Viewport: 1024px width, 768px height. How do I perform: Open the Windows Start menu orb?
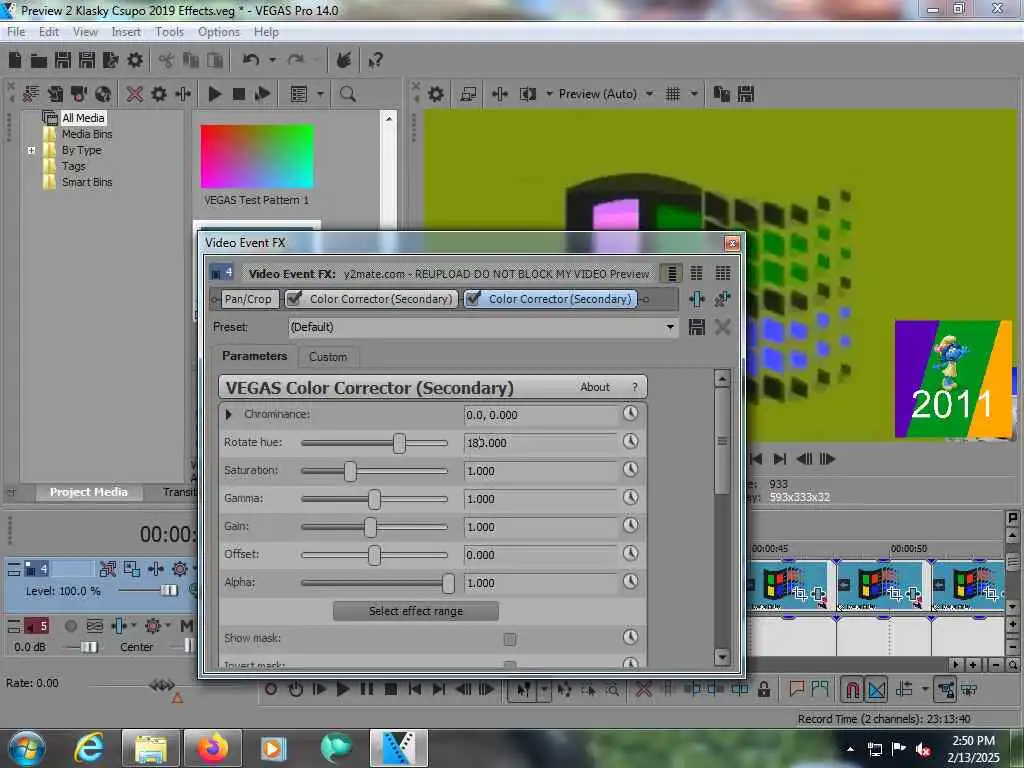[26, 748]
